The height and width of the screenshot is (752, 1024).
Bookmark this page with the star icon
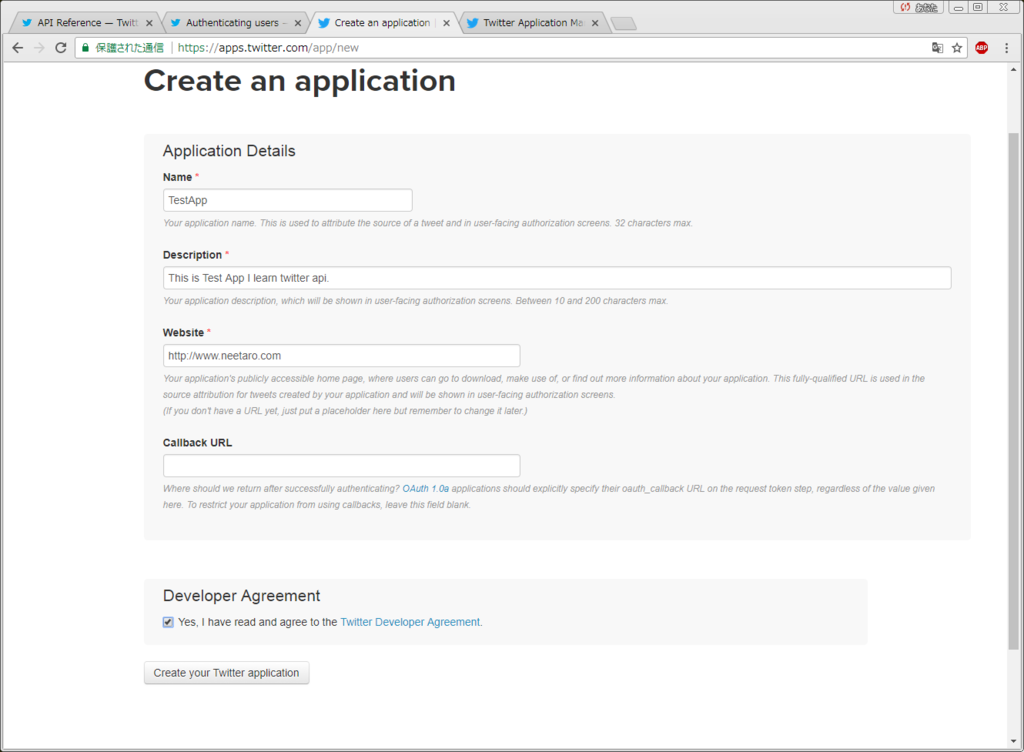pyautogui.click(x=957, y=48)
